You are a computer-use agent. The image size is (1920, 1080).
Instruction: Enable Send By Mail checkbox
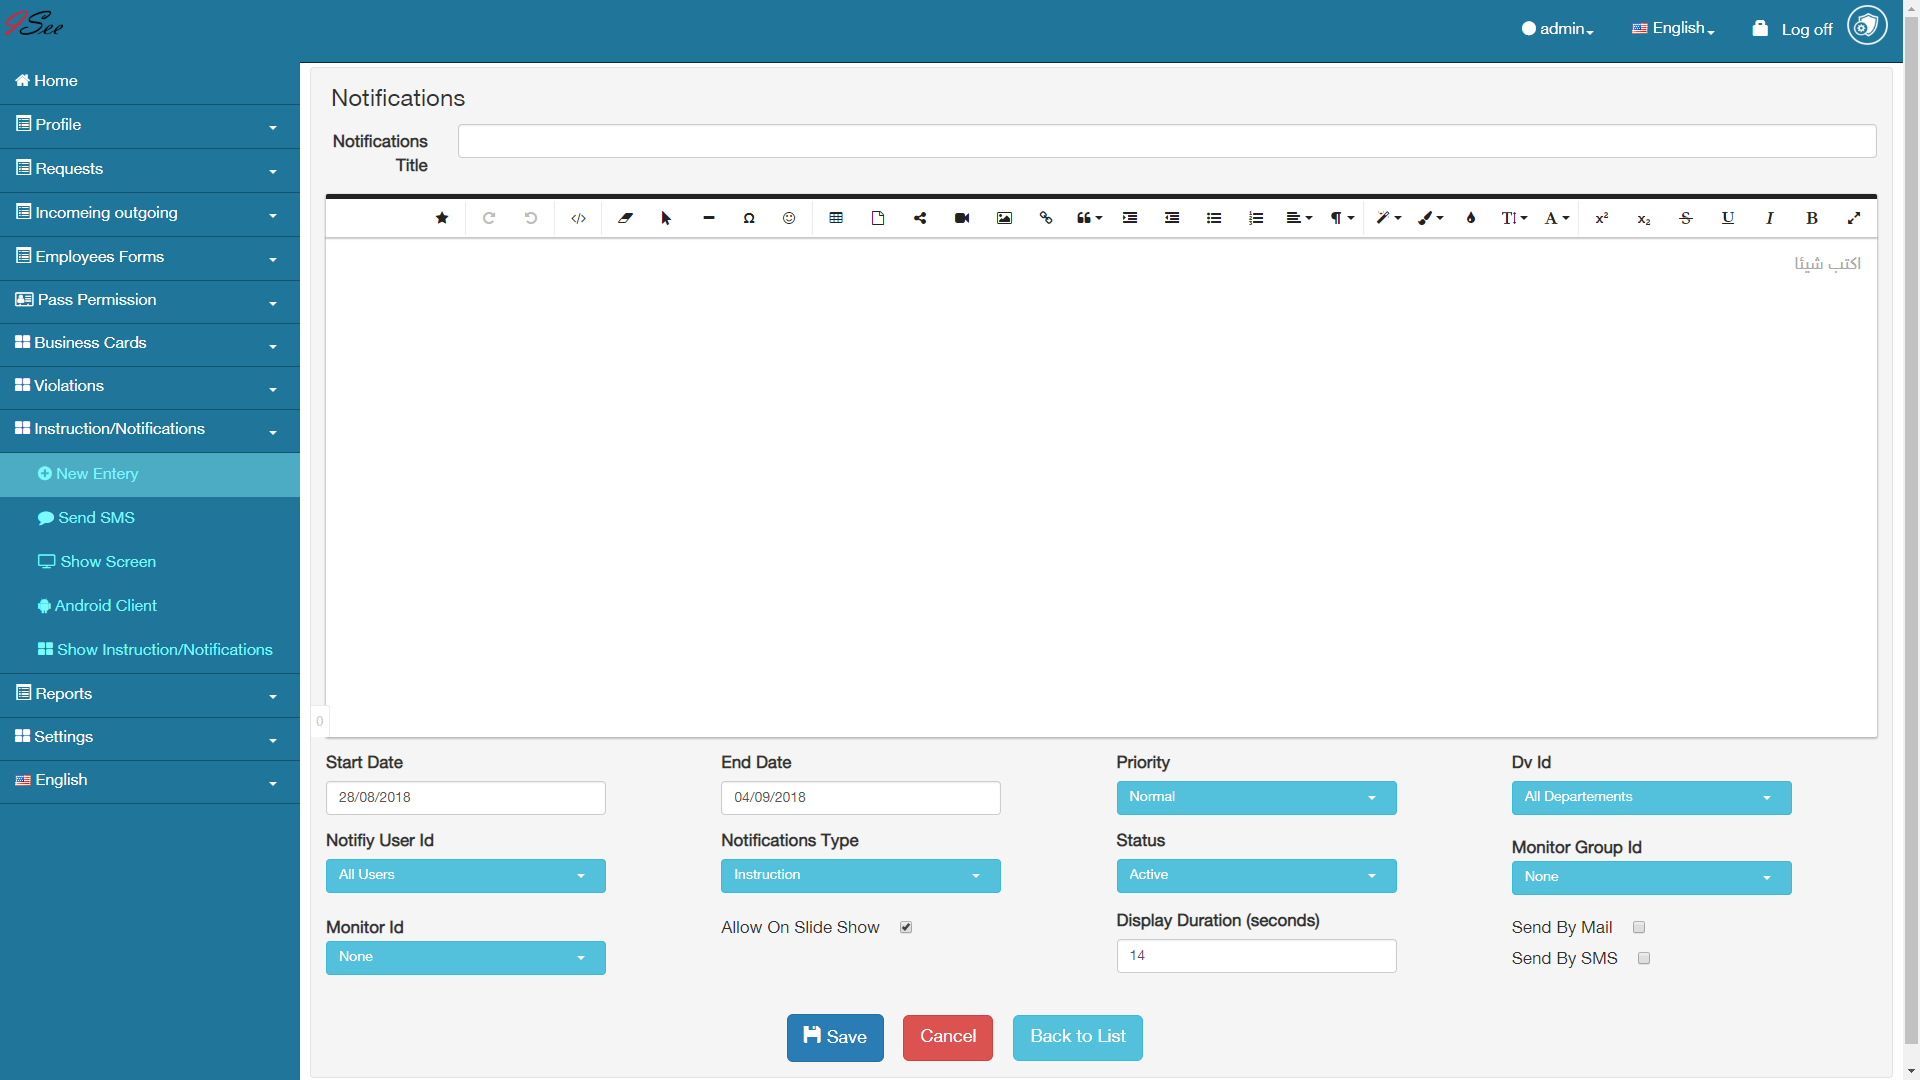click(1639, 927)
